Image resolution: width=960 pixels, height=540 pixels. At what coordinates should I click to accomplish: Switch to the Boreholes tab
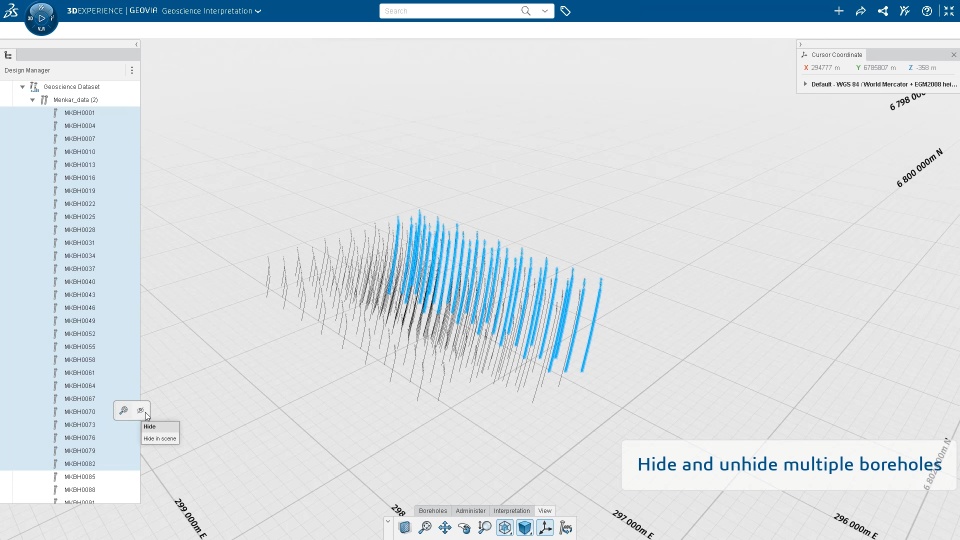(433, 511)
